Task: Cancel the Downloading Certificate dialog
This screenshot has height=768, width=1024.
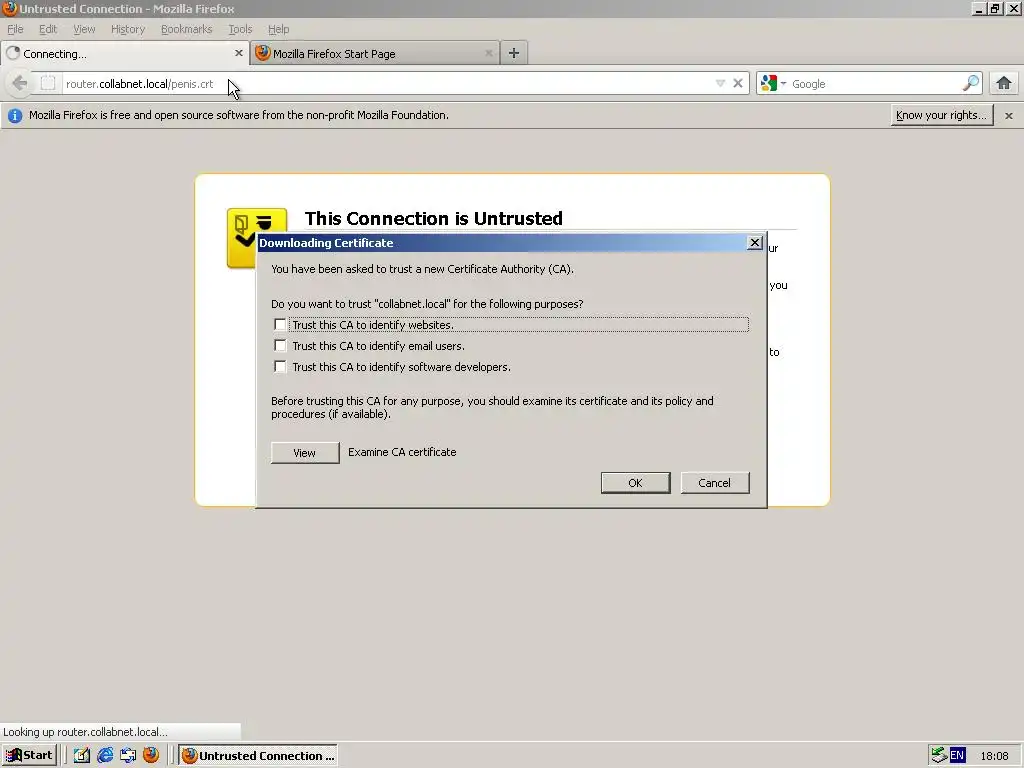Action: (714, 483)
